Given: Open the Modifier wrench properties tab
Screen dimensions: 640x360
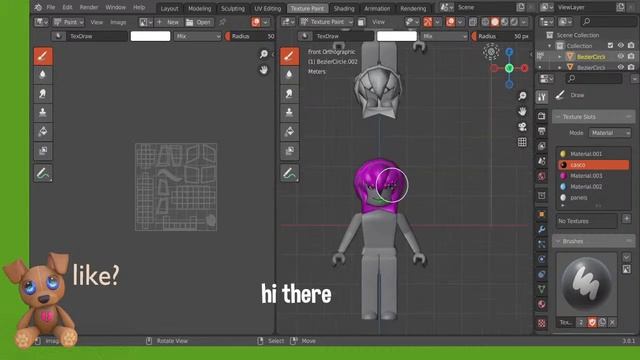Looking at the screenshot, I should (x=542, y=229).
